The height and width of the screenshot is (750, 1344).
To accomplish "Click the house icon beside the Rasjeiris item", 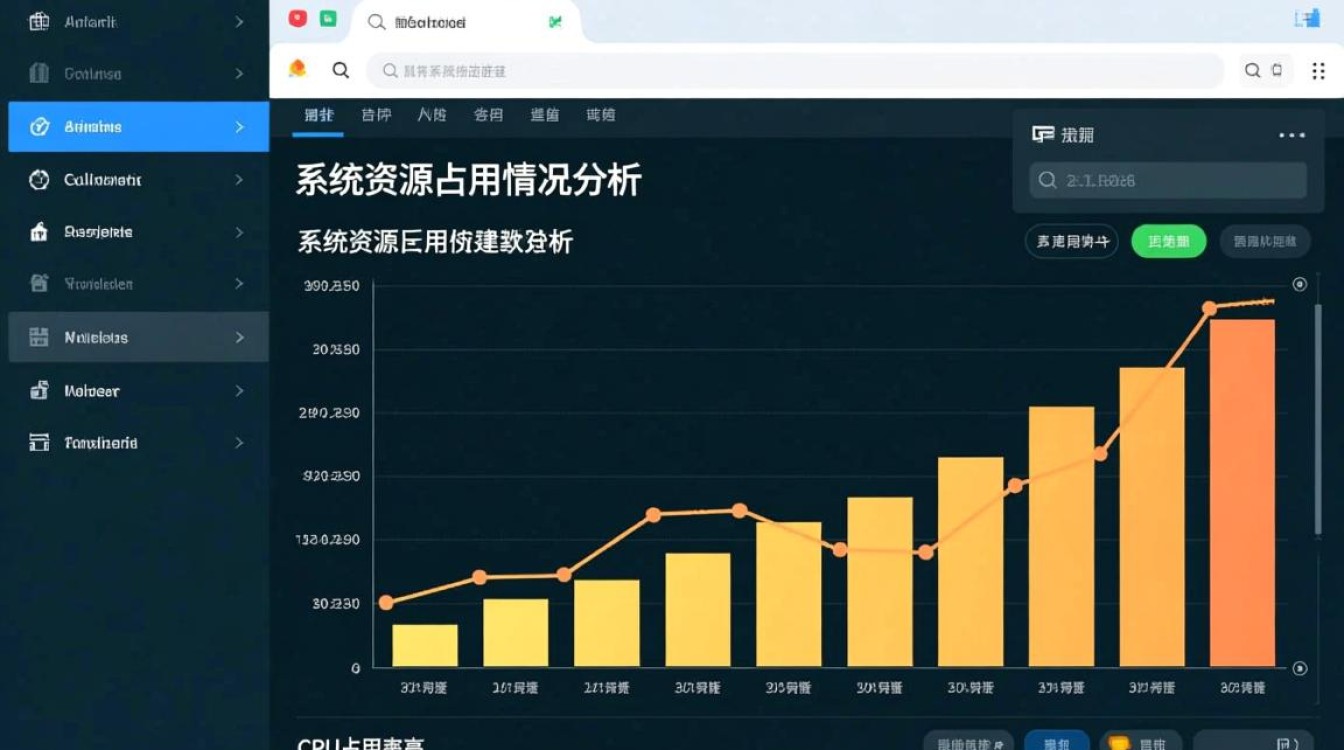I will 39,232.
